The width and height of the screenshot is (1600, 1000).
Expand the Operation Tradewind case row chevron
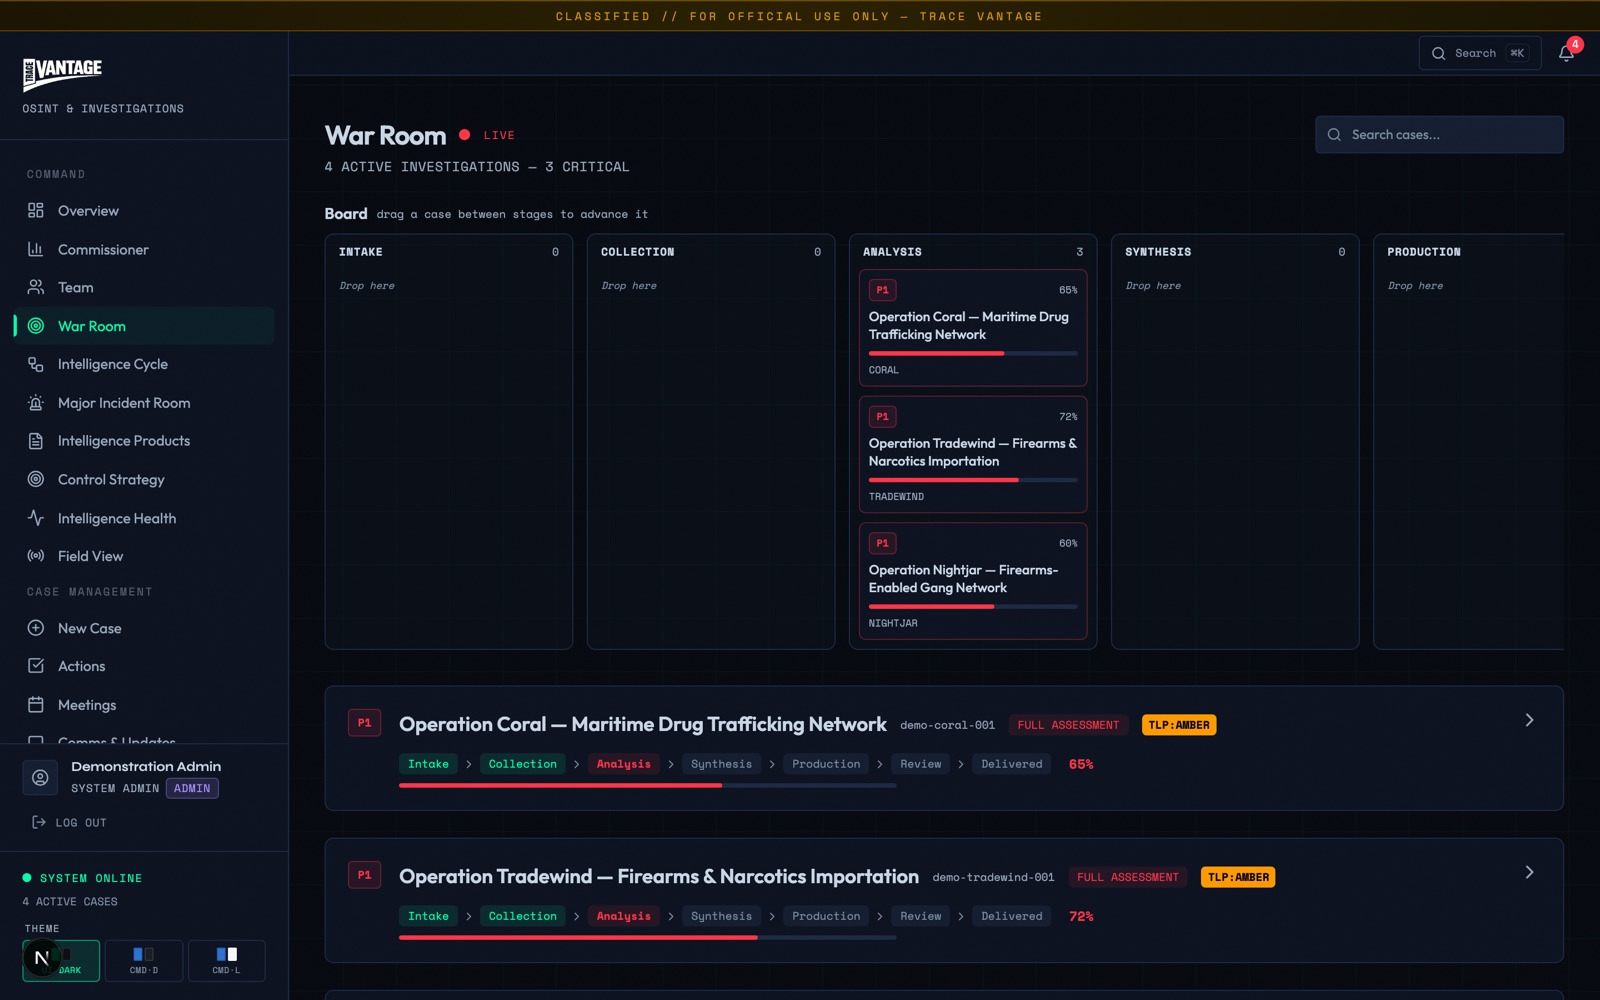click(1529, 872)
